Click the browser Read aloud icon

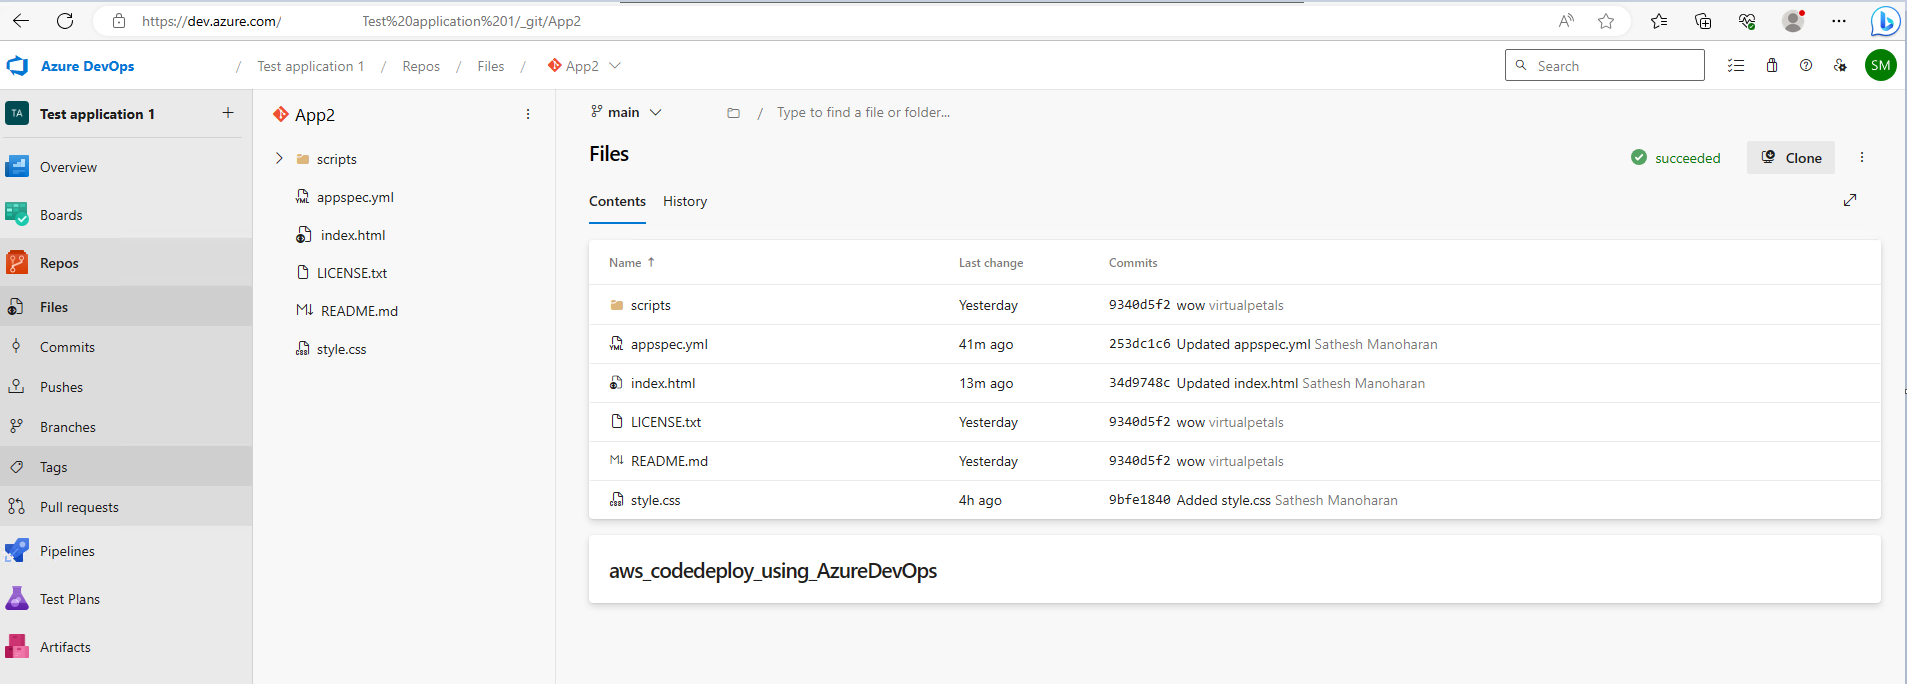click(1566, 21)
